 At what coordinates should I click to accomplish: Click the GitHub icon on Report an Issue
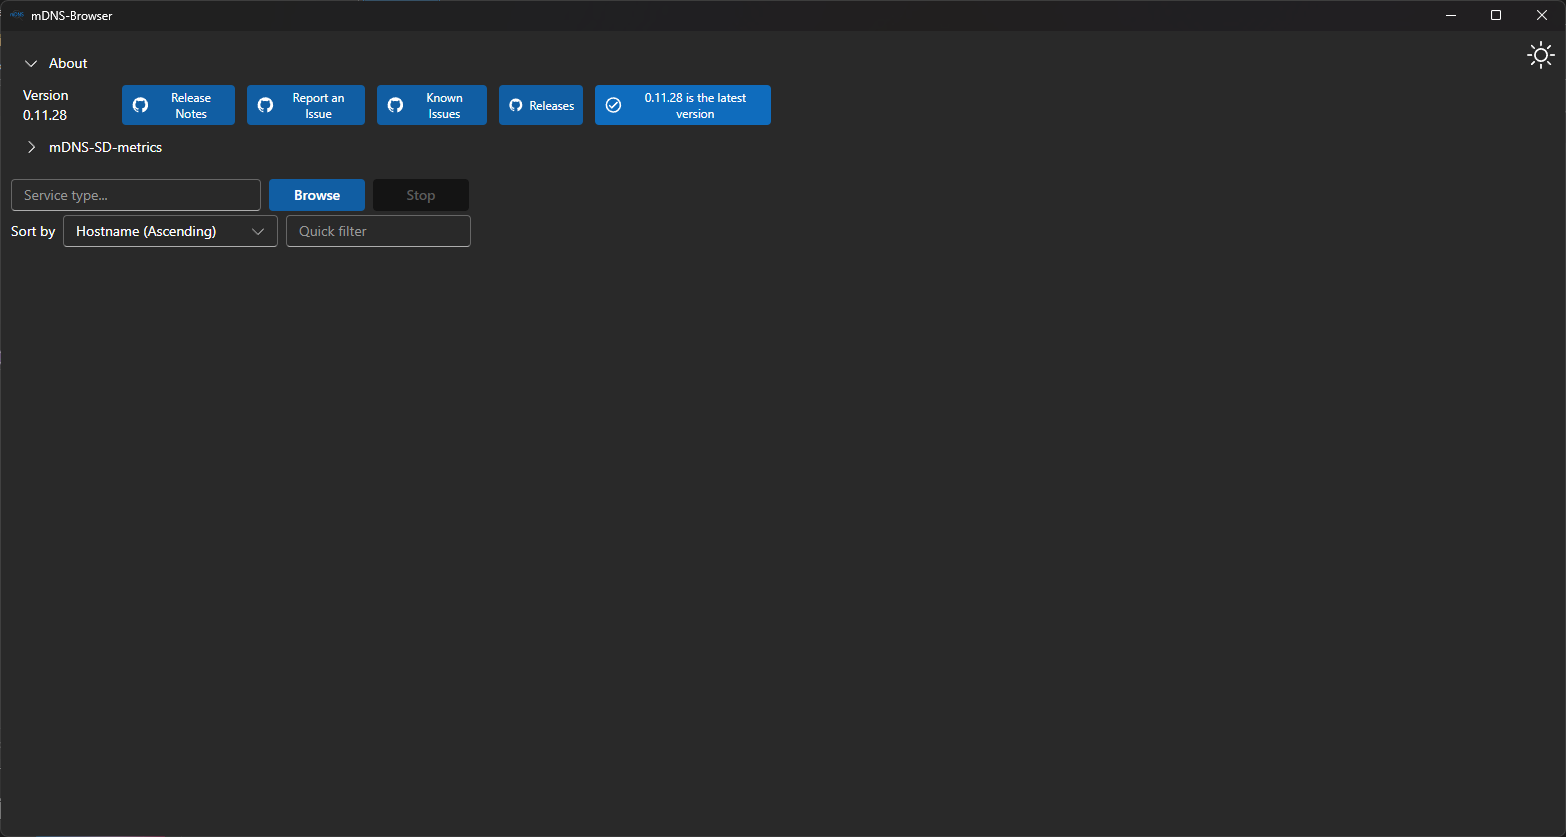(x=265, y=105)
